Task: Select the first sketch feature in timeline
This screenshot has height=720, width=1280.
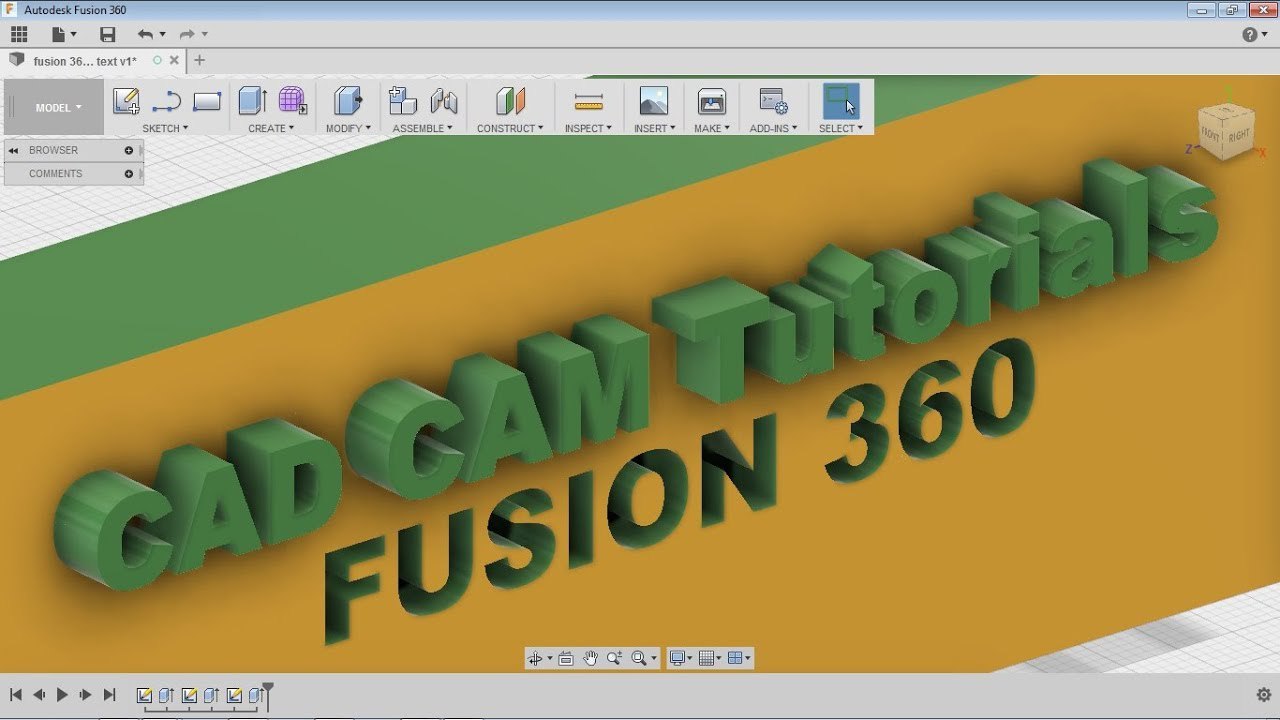Action: 145,695
